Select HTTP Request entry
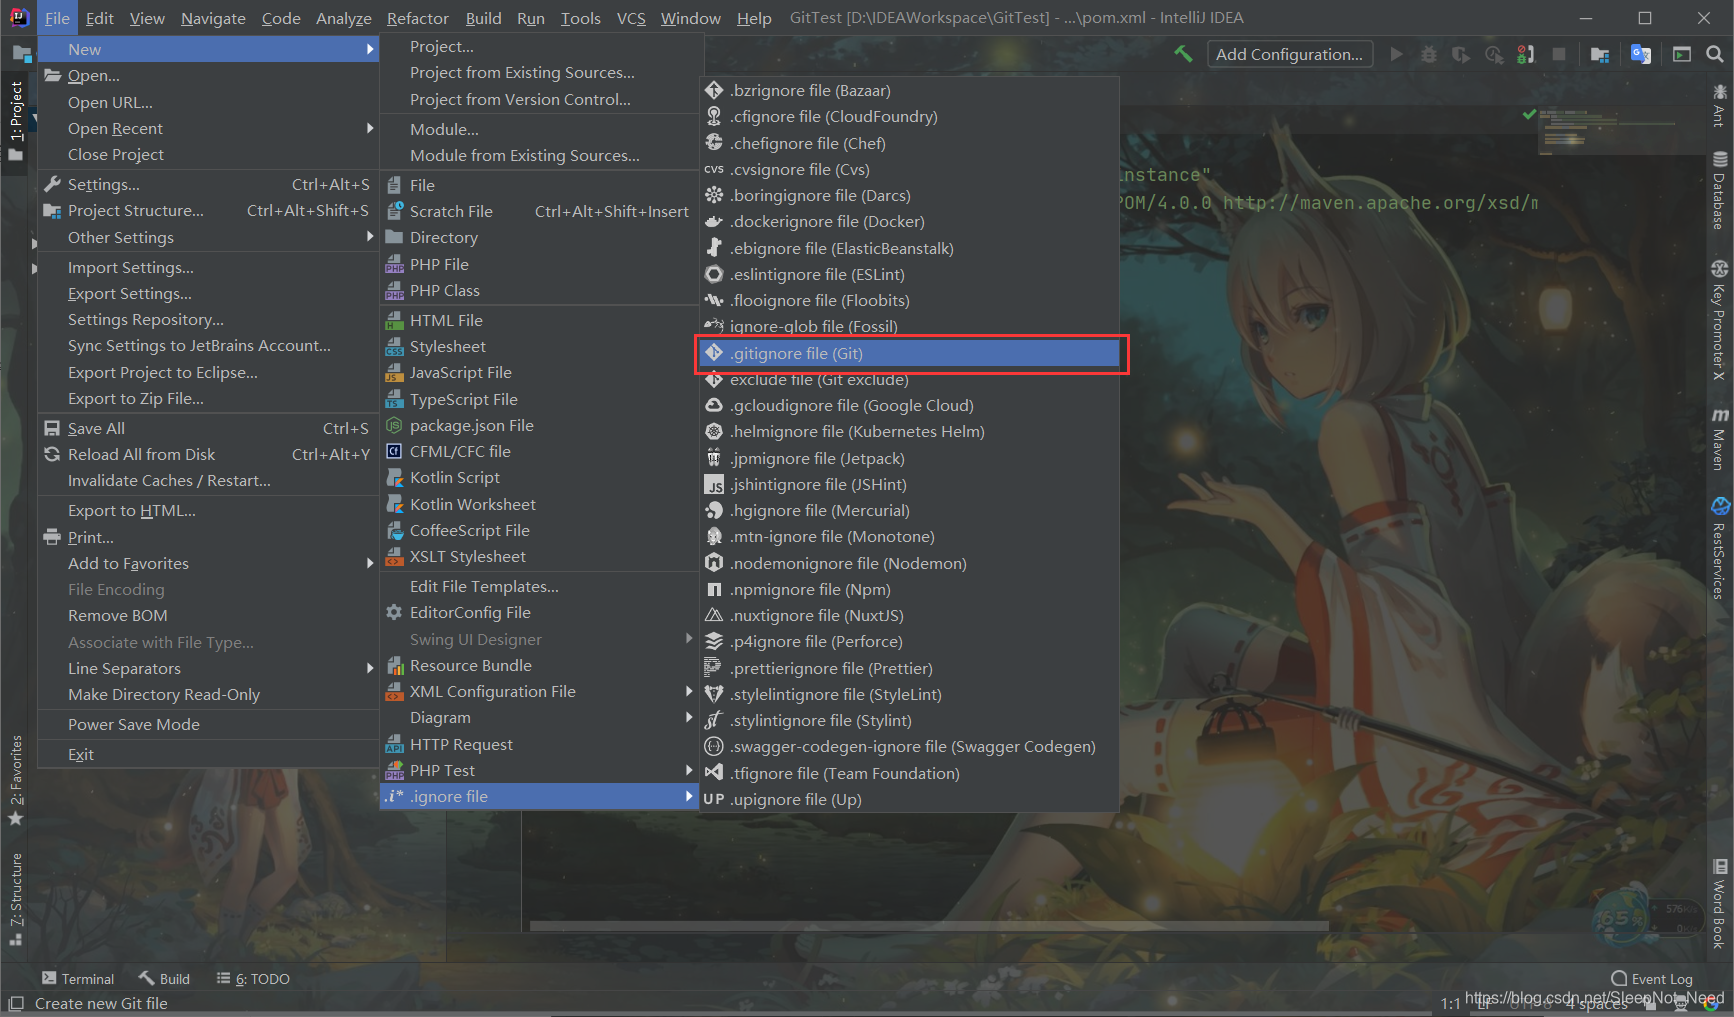This screenshot has height=1017, width=1734. 539,744
